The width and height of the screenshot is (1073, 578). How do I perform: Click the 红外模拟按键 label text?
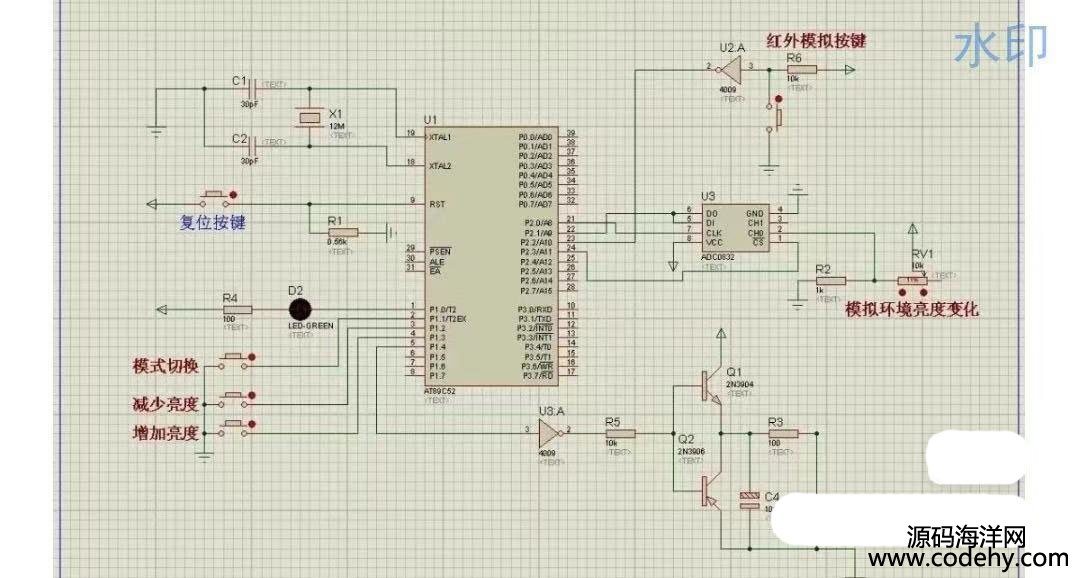816,42
